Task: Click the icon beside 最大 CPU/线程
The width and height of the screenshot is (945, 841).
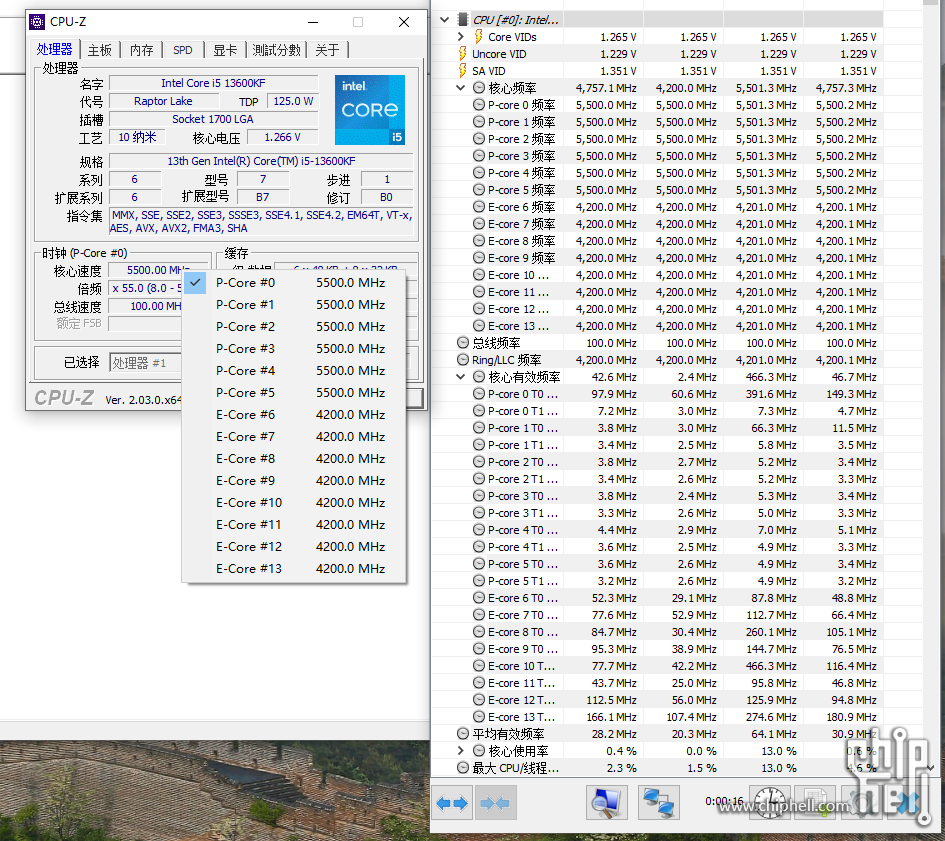Action: [x=463, y=768]
